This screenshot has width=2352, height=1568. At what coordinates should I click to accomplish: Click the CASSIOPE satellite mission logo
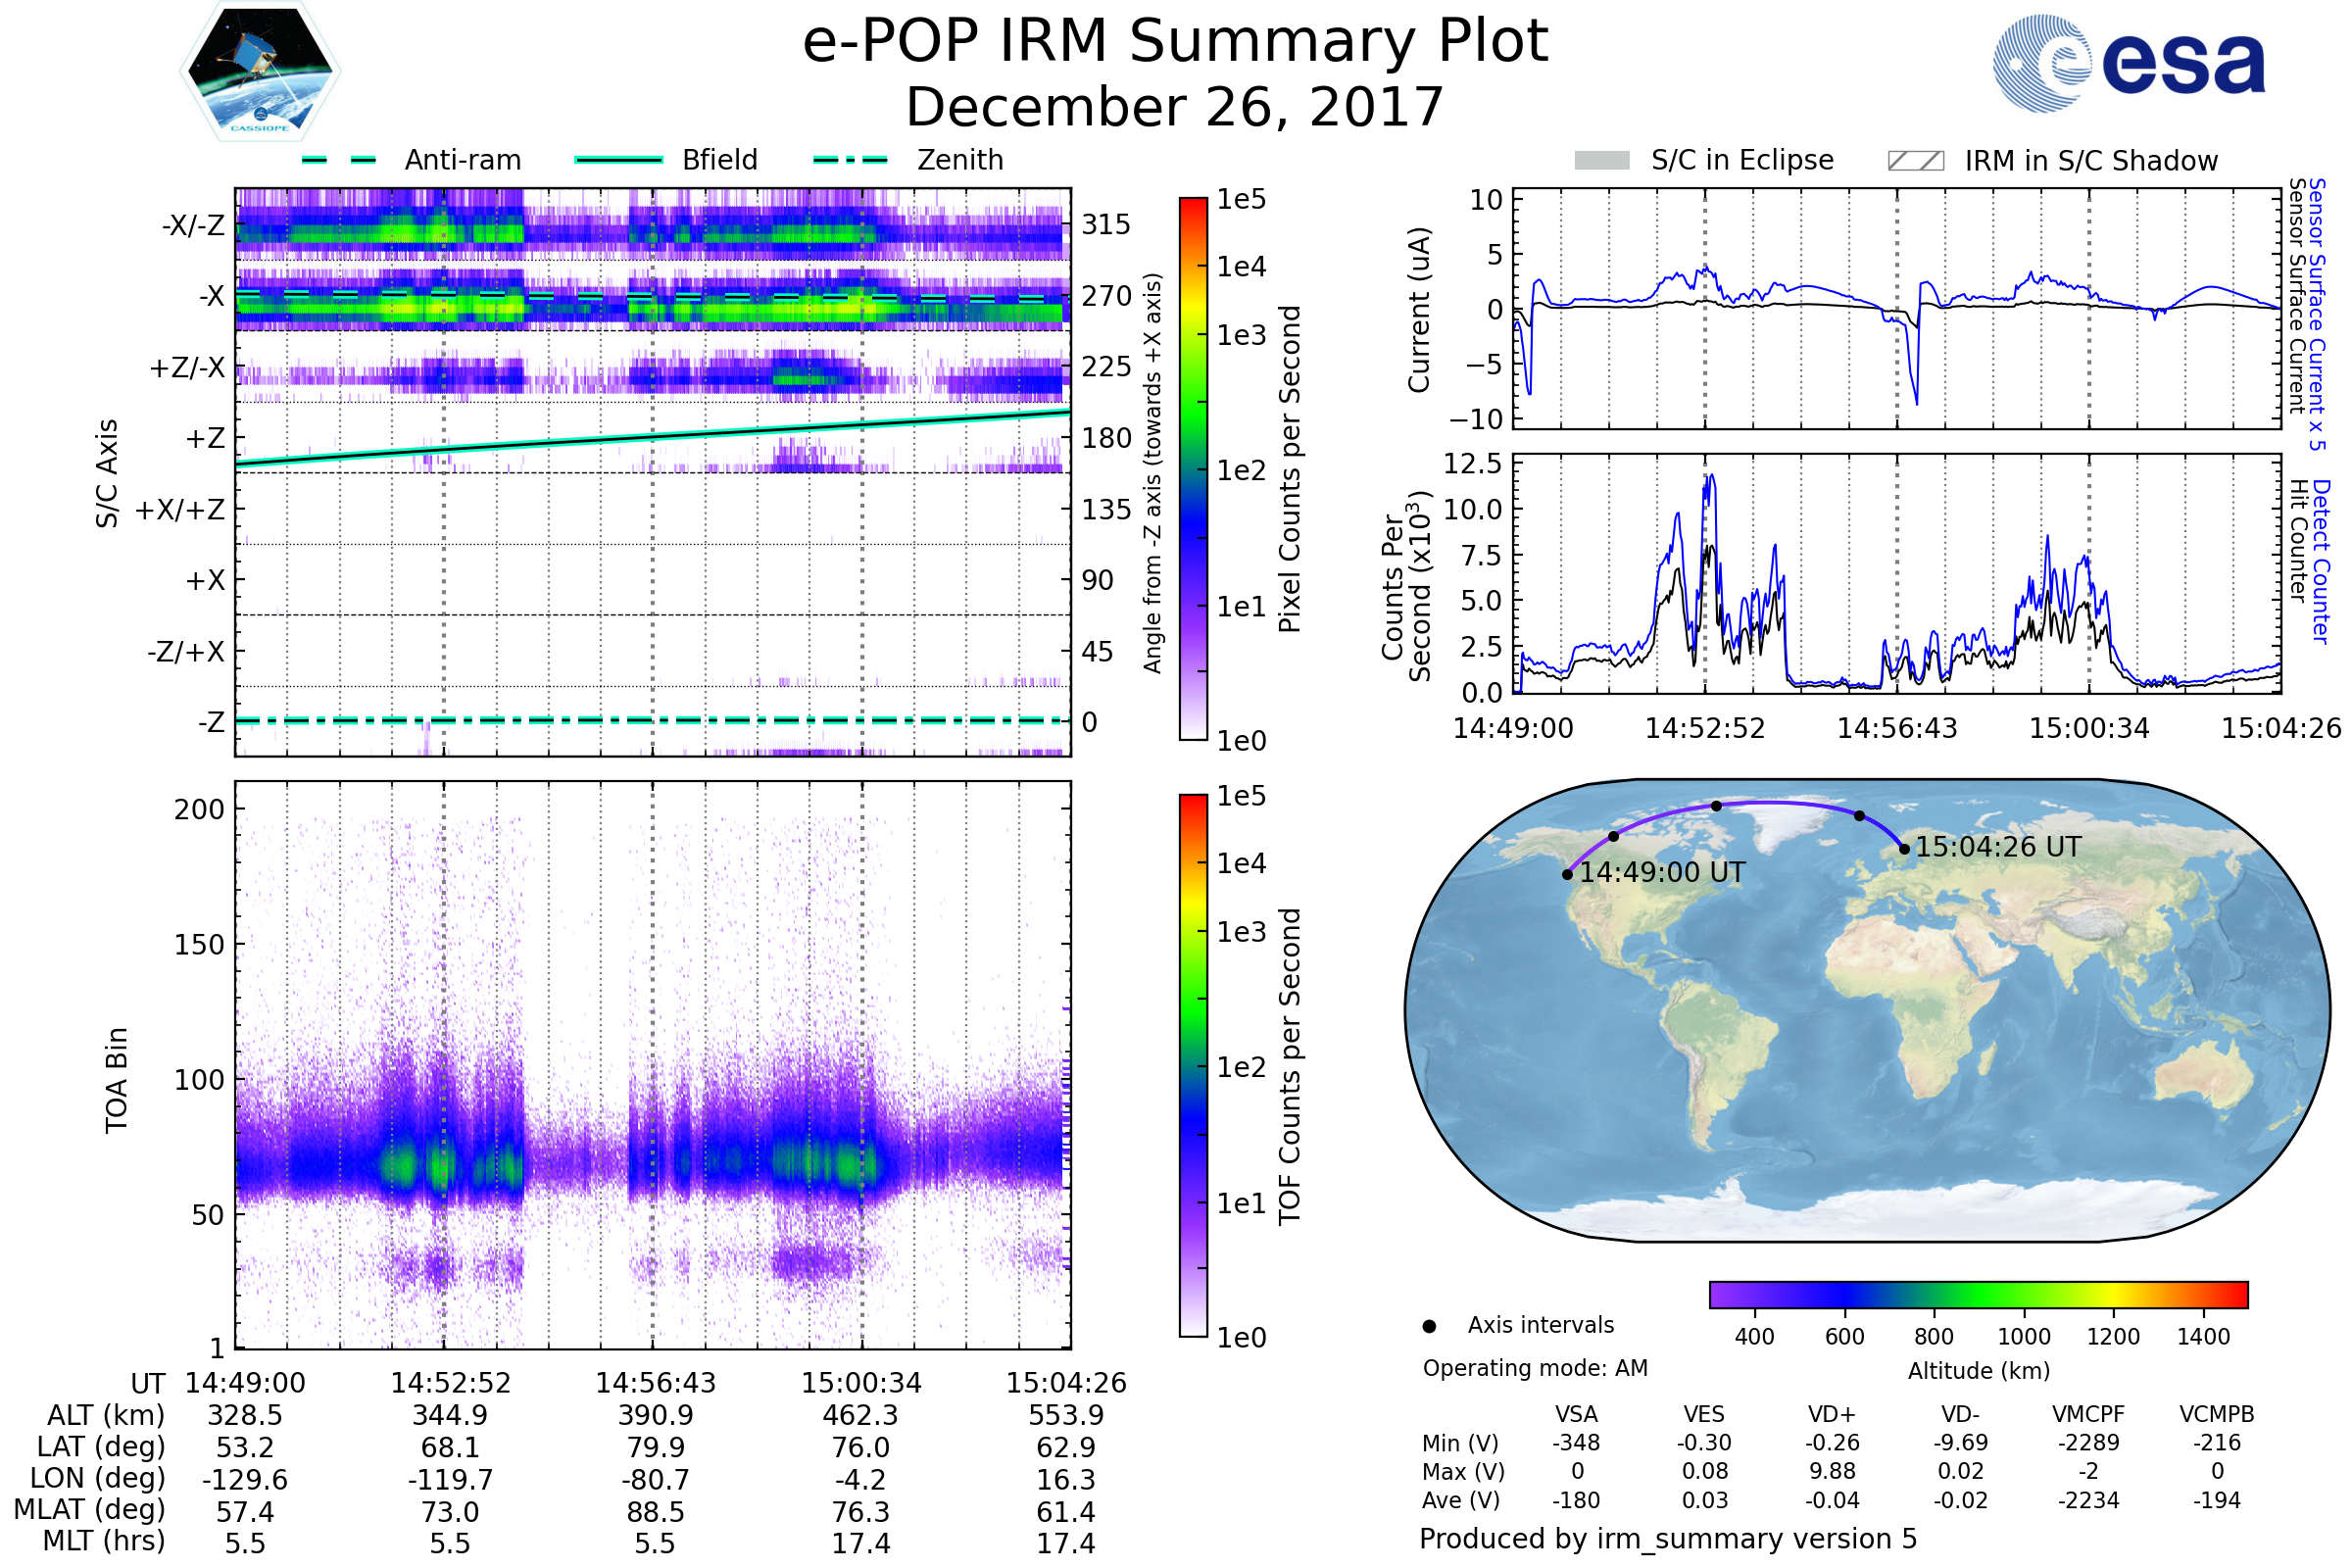click(260, 72)
